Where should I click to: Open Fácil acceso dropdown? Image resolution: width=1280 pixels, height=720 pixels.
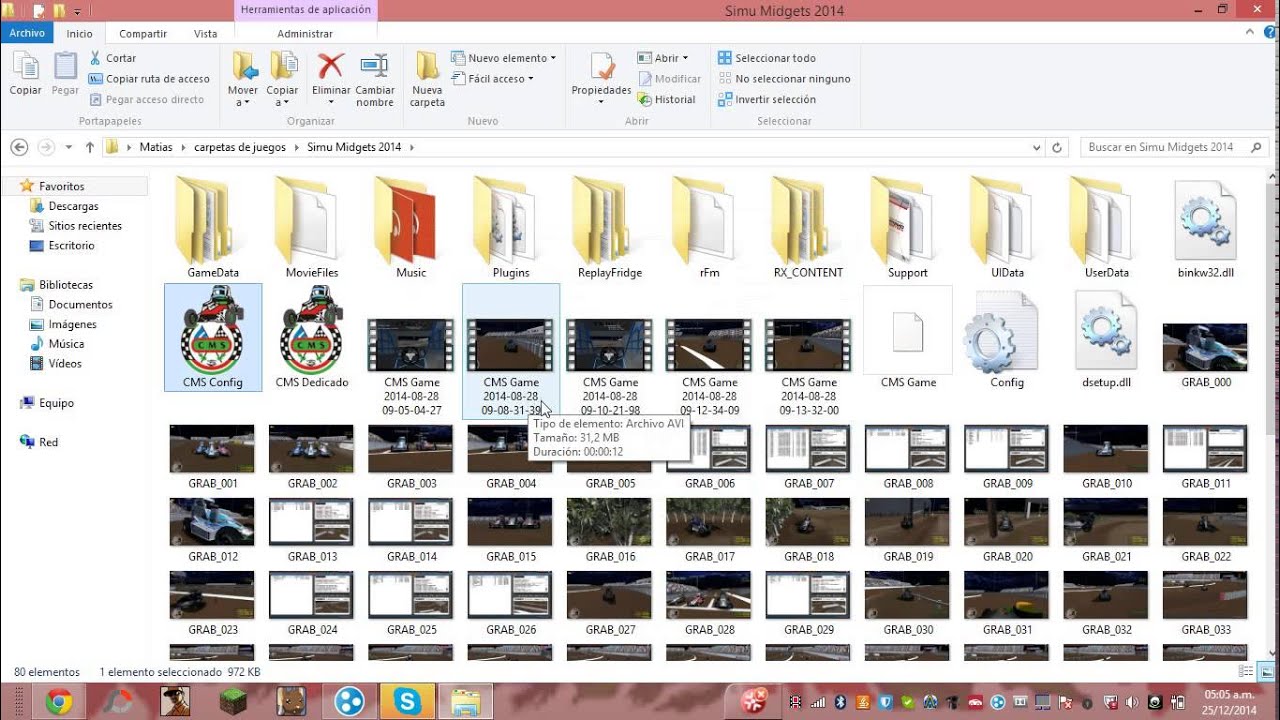click(x=493, y=79)
